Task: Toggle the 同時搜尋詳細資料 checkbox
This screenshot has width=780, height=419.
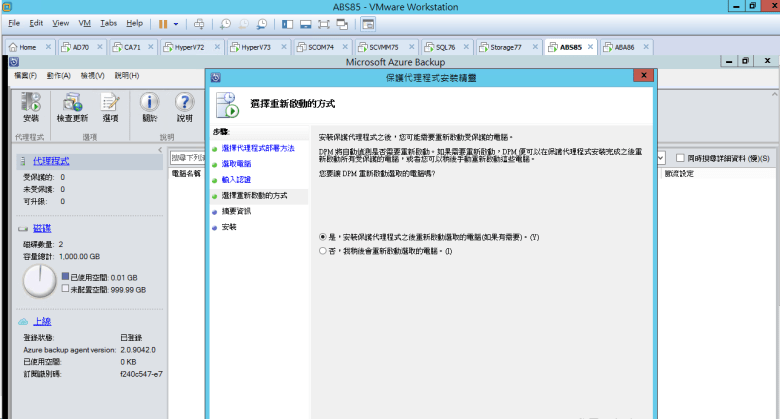Action: [x=681, y=158]
